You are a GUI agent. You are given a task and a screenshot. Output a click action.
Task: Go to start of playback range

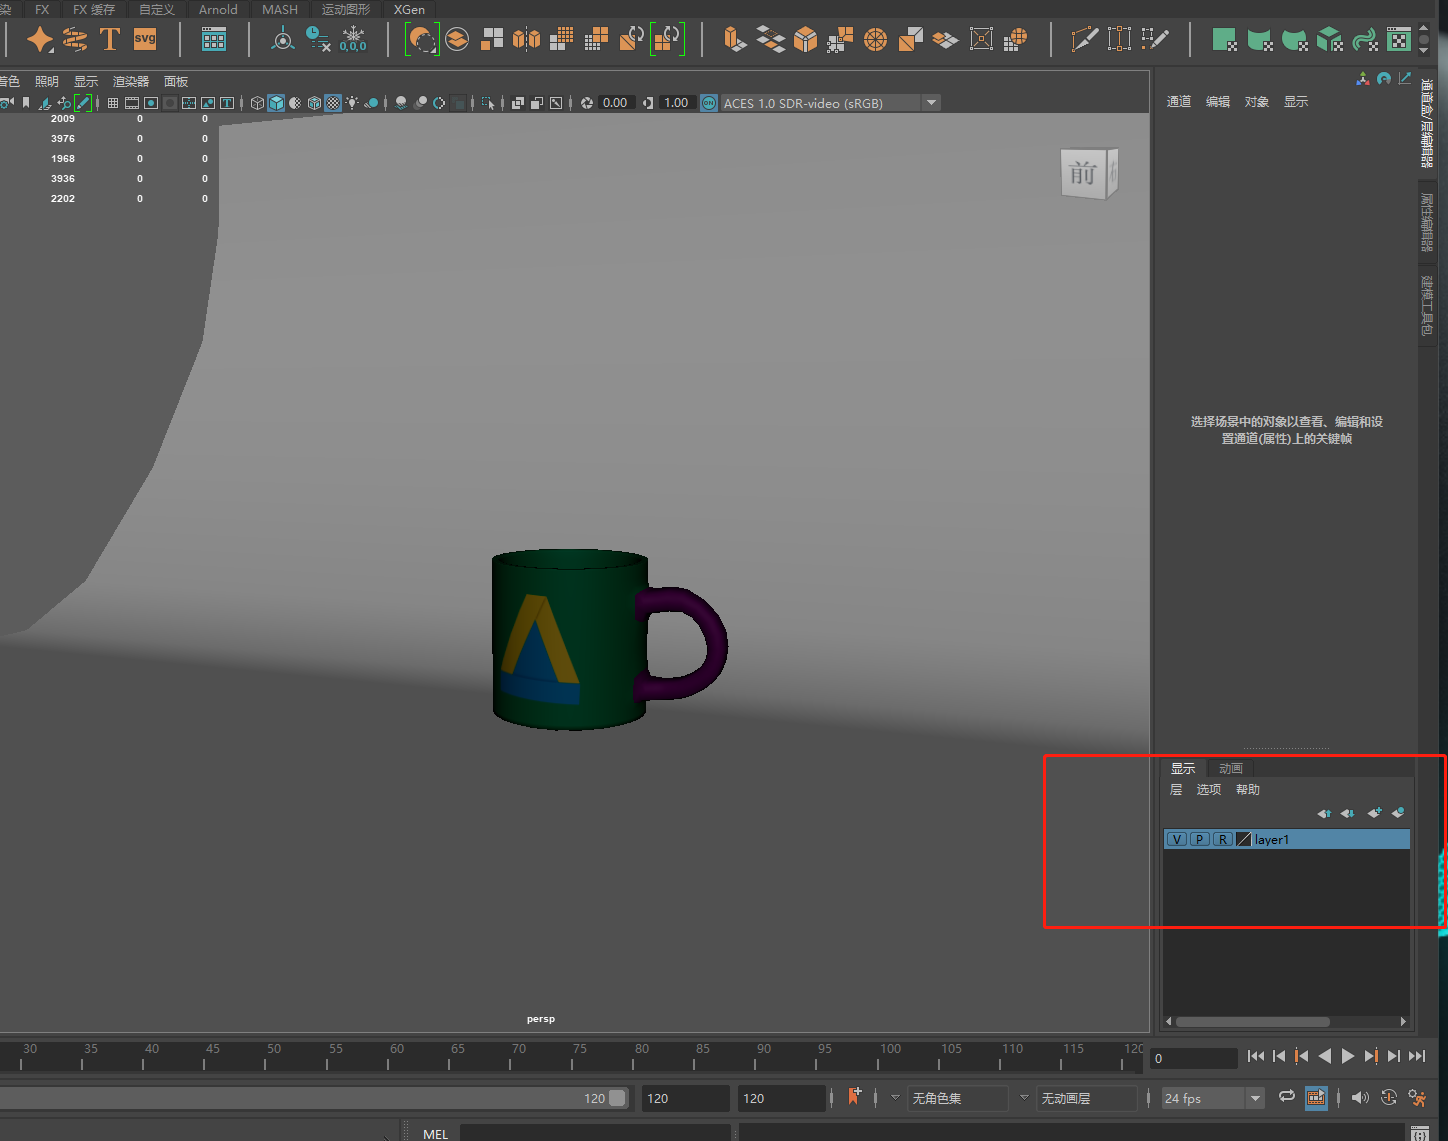click(1256, 1056)
